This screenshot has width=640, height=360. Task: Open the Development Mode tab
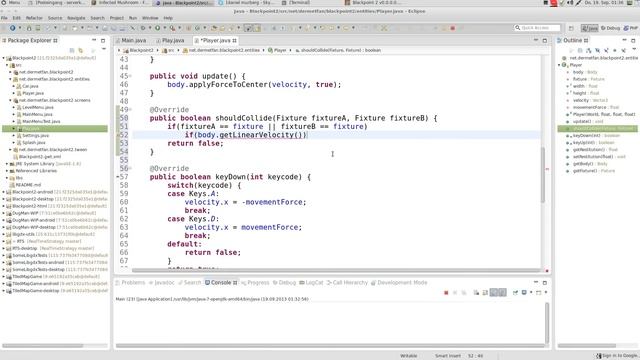399,282
